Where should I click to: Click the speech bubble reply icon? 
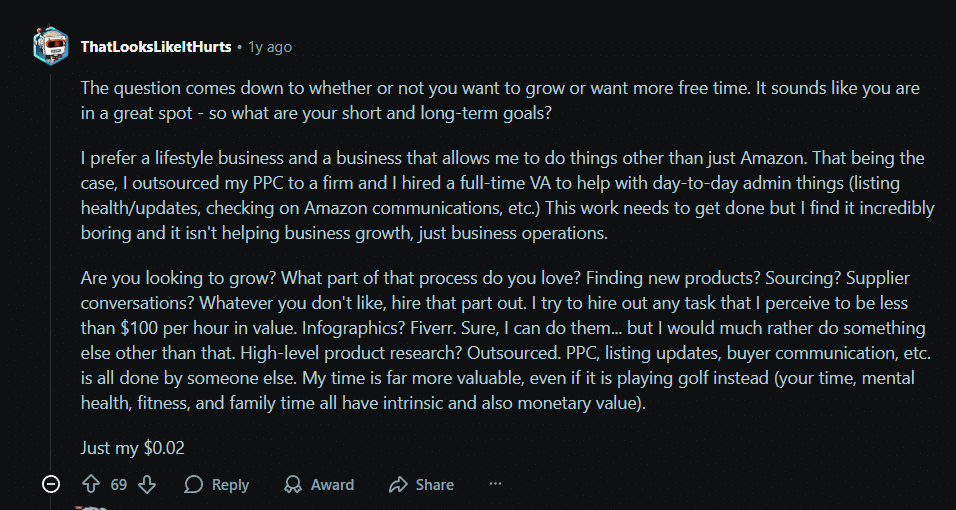coord(194,484)
